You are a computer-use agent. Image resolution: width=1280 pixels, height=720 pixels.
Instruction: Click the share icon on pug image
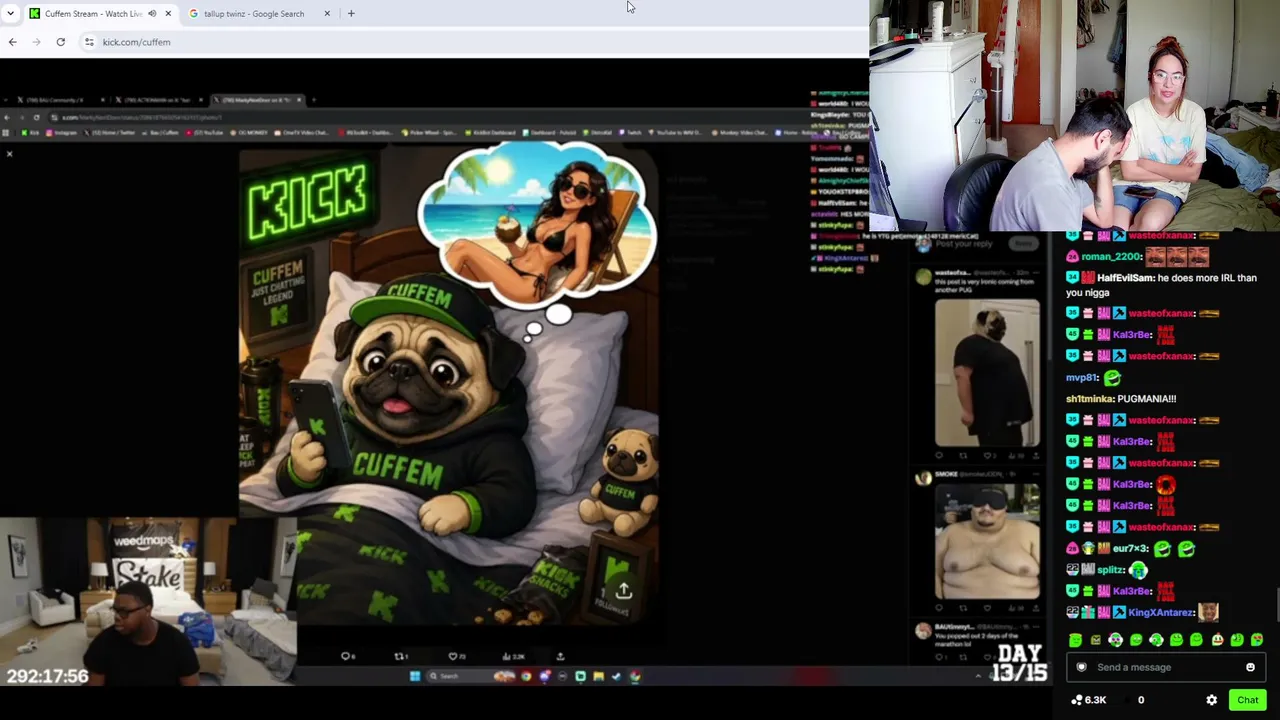pos(623,591)
